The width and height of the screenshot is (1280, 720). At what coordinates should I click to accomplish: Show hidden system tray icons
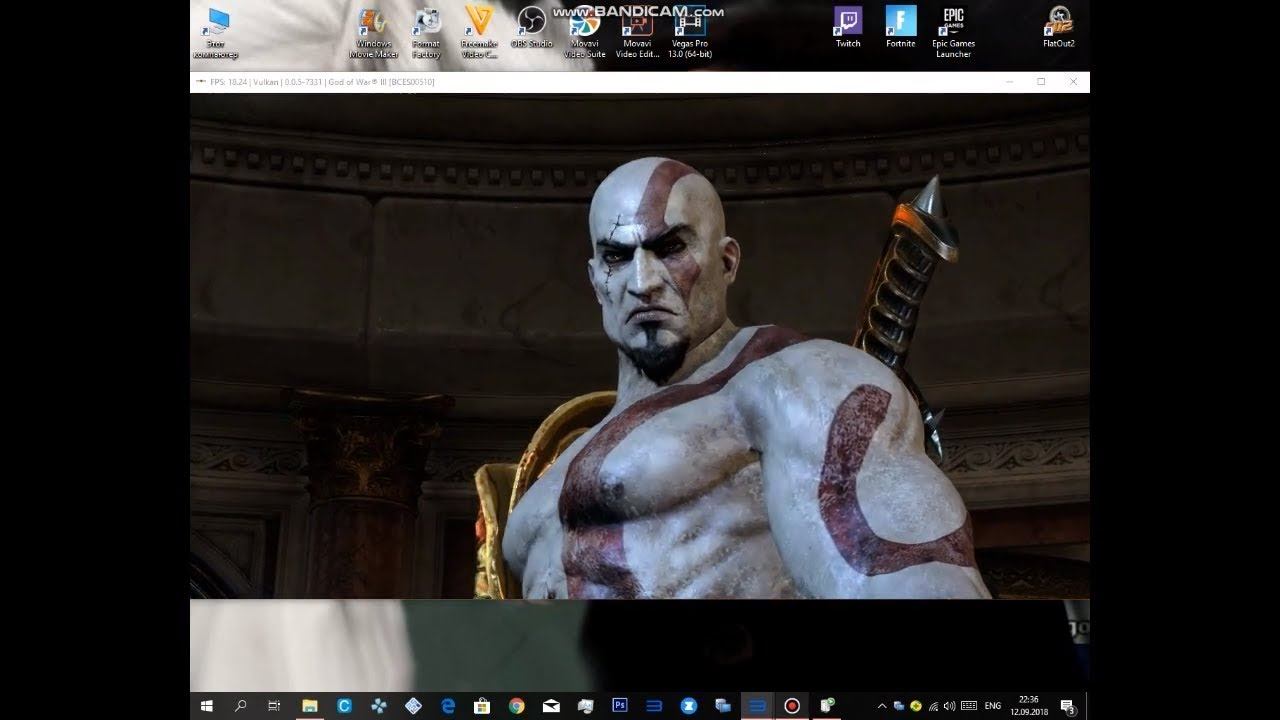pos(883,706)
